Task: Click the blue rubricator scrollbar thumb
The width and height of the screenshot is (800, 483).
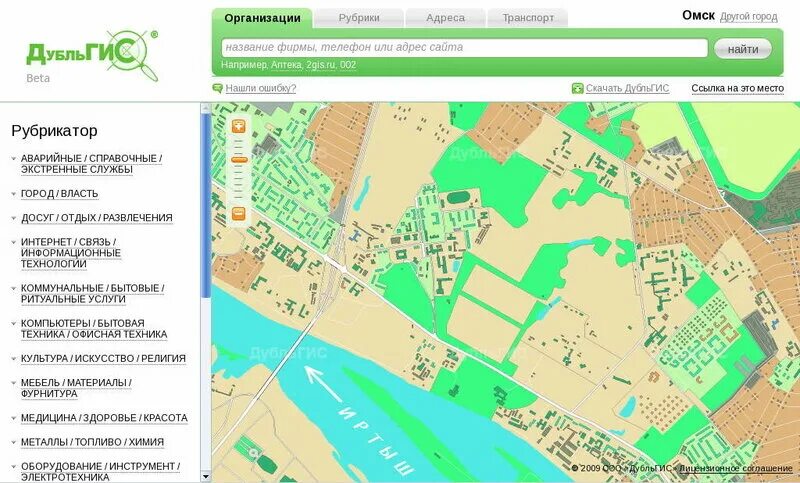Action: (x=206, y=206)
